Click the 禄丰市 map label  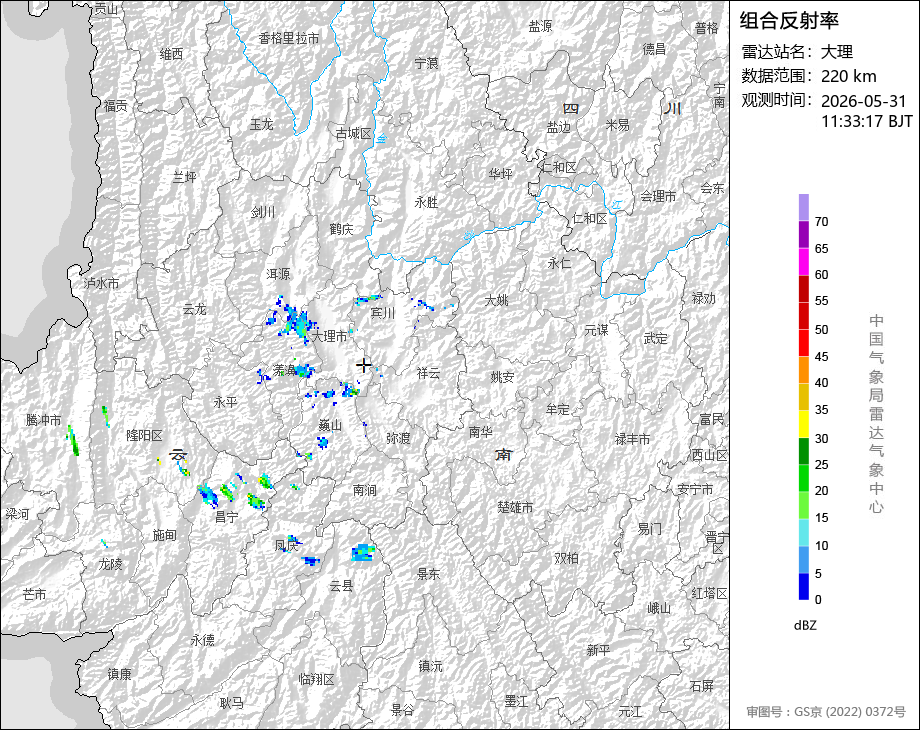[x=632, y=439]
